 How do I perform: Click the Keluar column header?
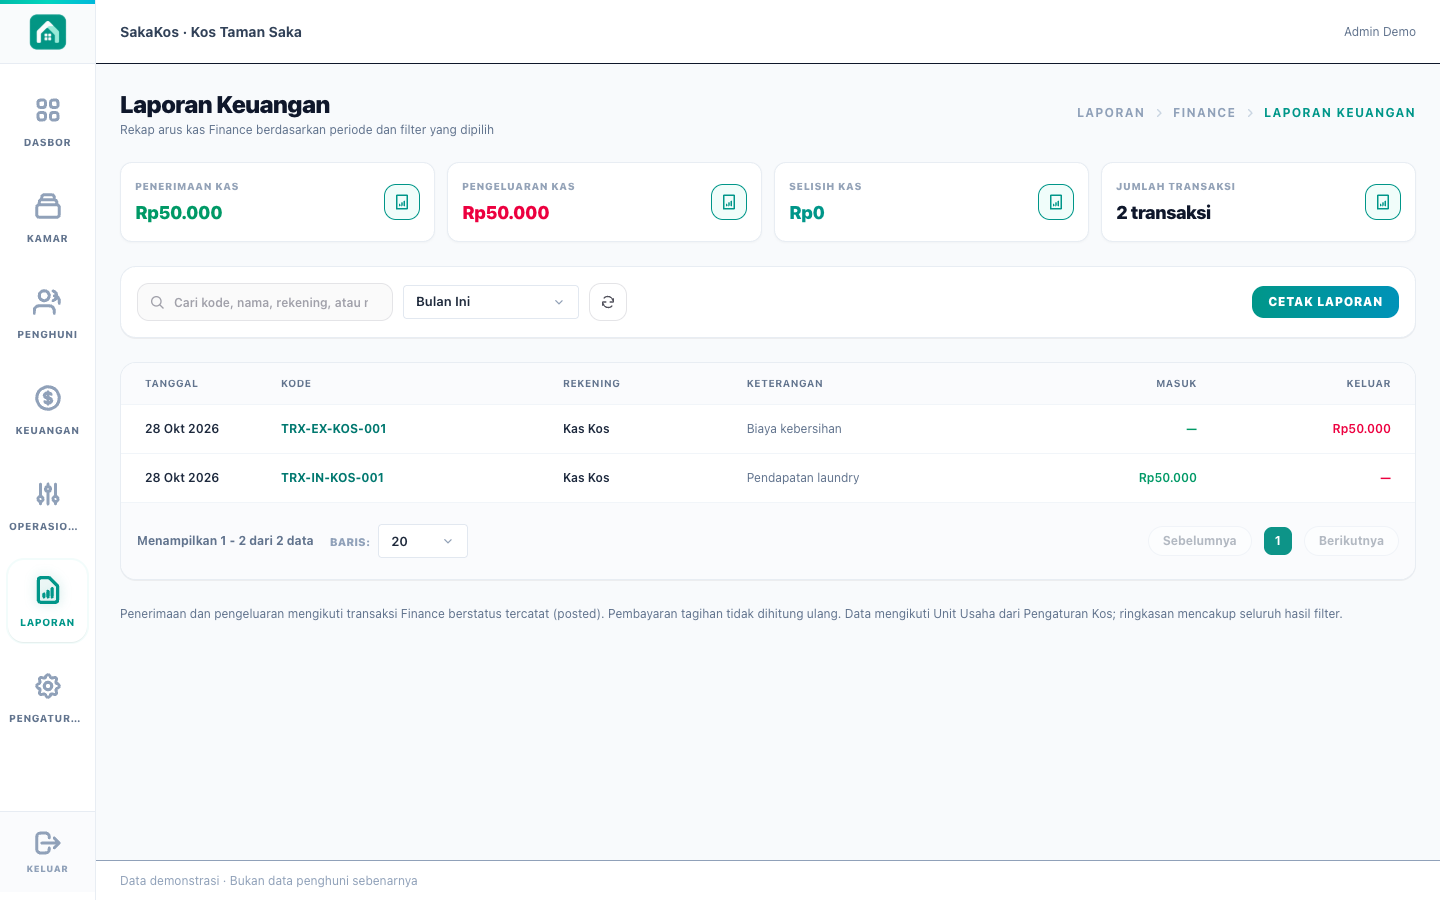pyautogui.click(x=1368, y=384)
